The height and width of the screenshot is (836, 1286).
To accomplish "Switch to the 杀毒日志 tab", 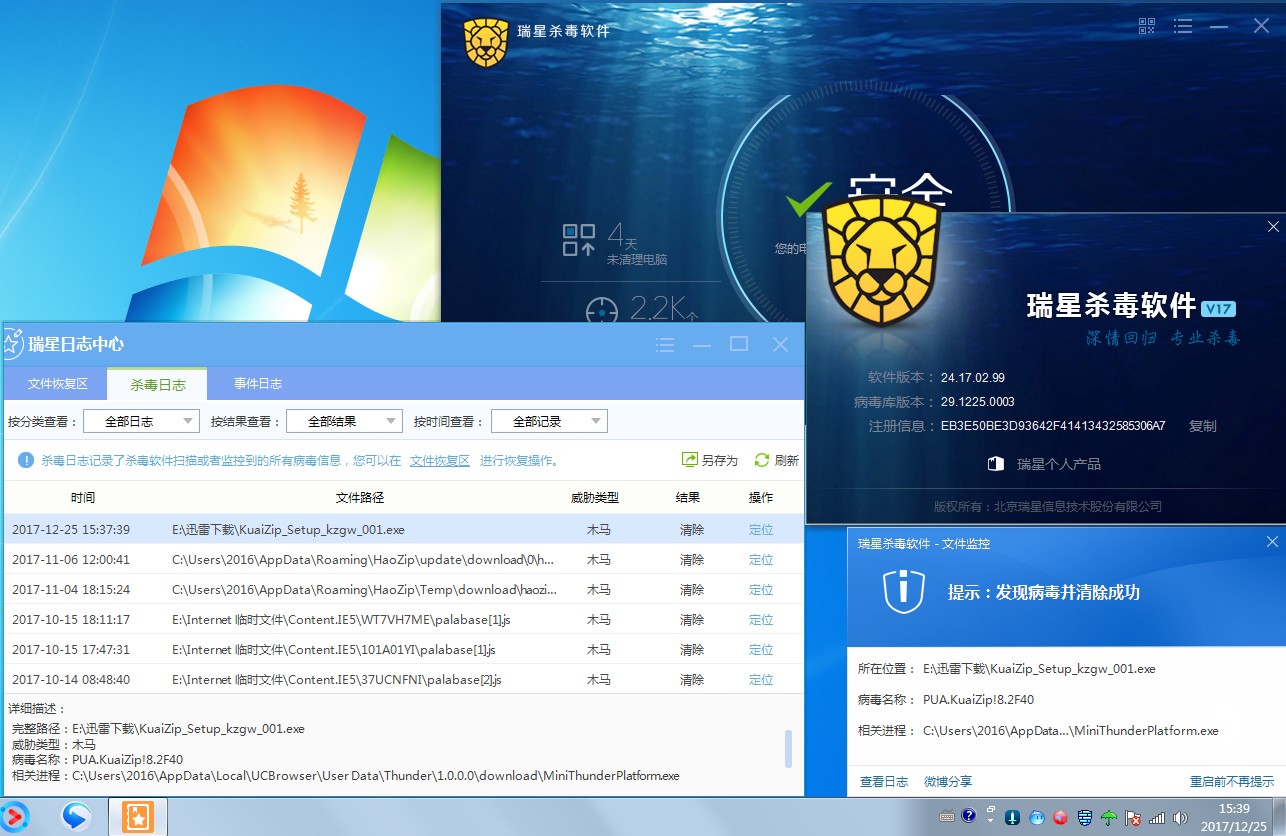I will pos(157,384).
